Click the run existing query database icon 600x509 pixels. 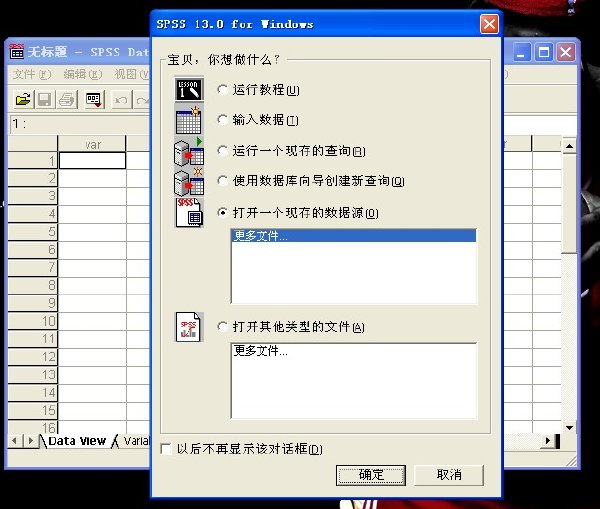point(189,151)
